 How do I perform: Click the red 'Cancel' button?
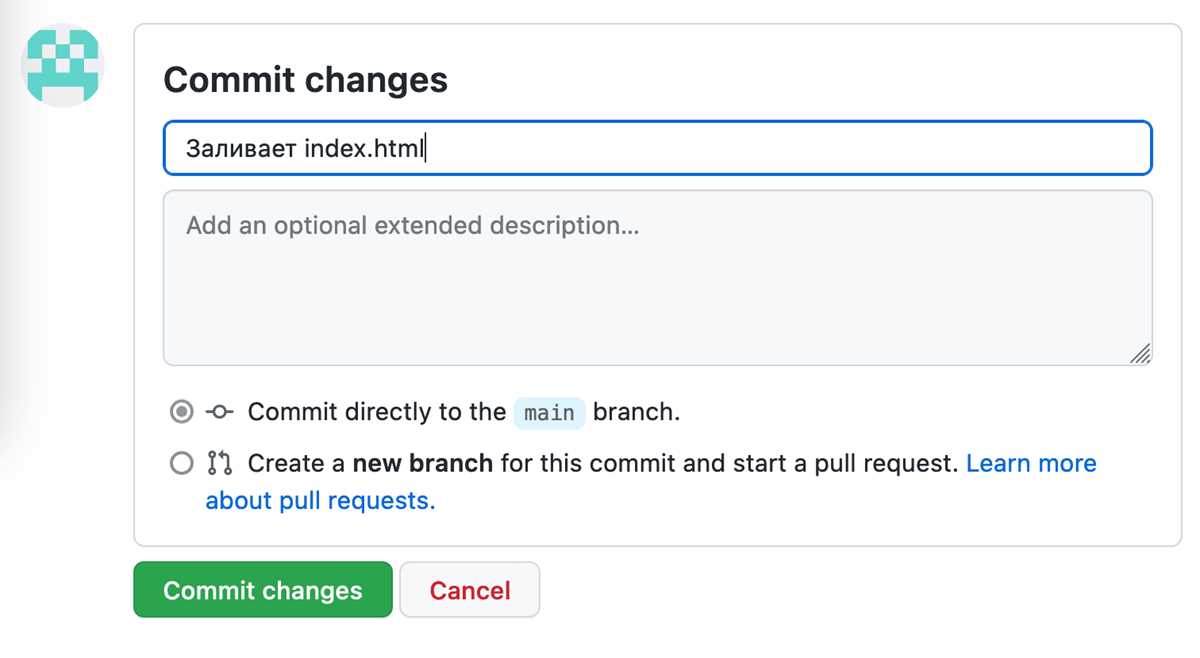coord(470,590)
